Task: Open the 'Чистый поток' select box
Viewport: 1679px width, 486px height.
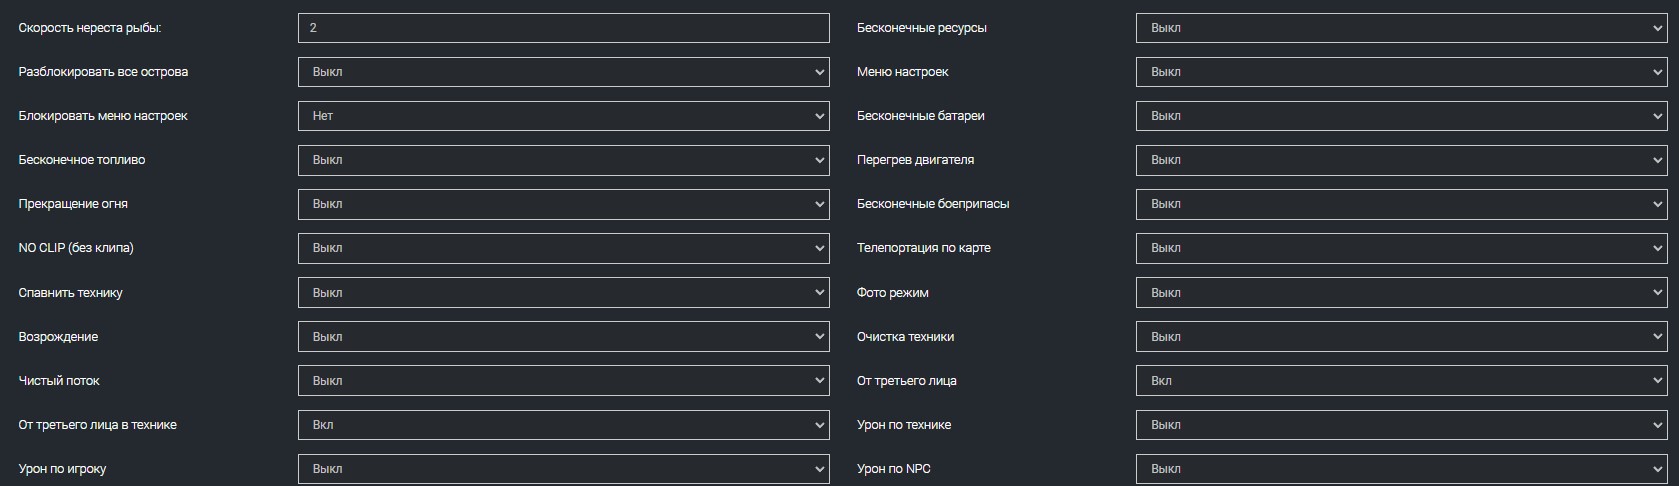Action: coord(563,381)
